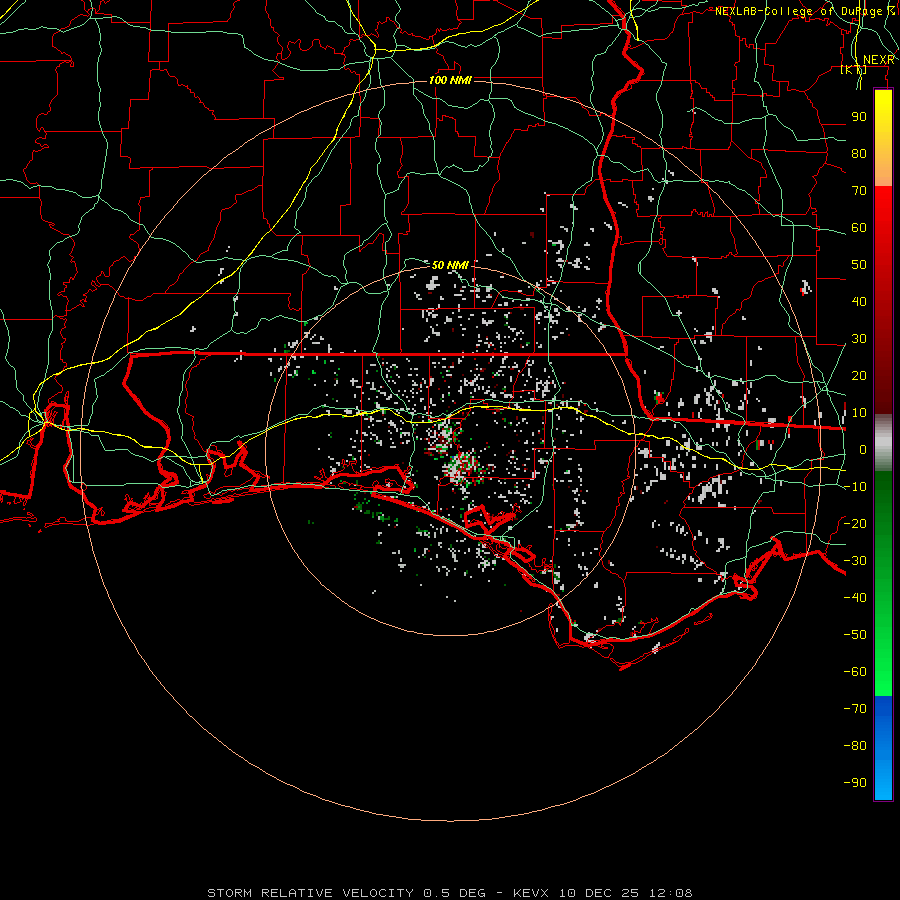900x900 pixels.
Task: Select the positive 70 scale label
Action: point(859,191)
